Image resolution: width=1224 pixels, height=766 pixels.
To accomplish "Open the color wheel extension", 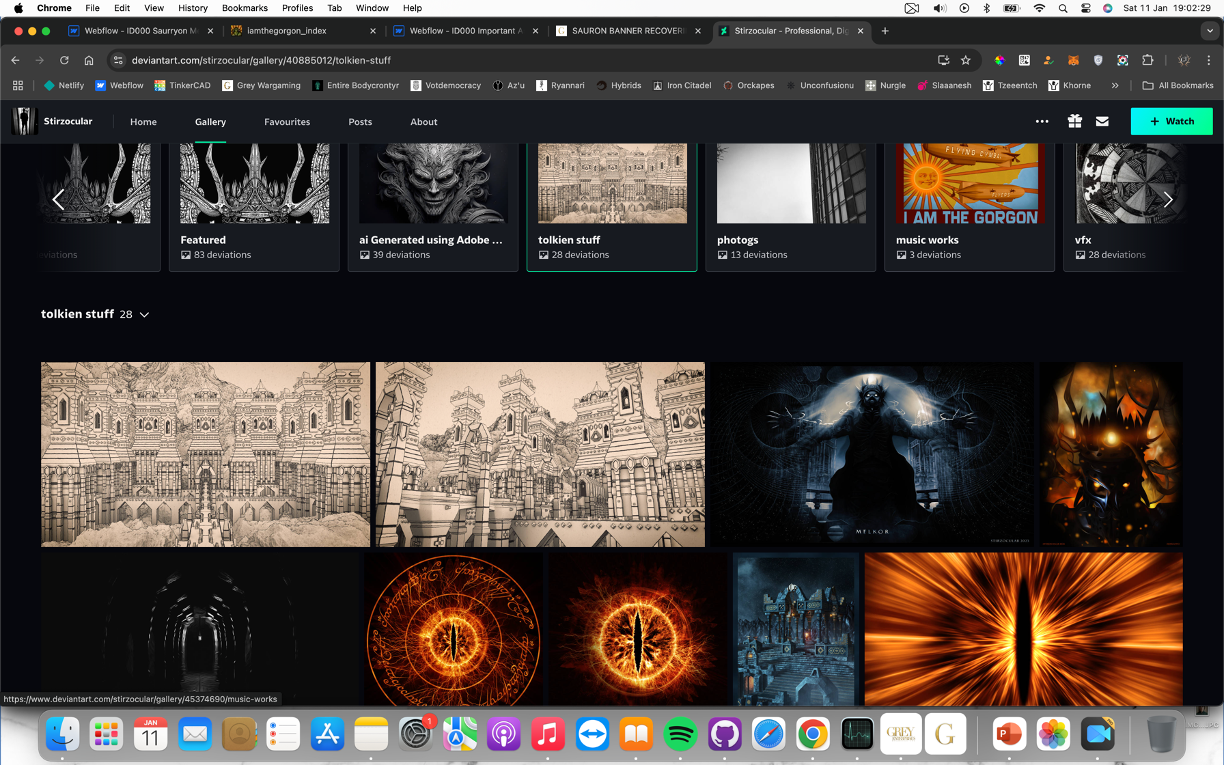I will tap(999, 60).
